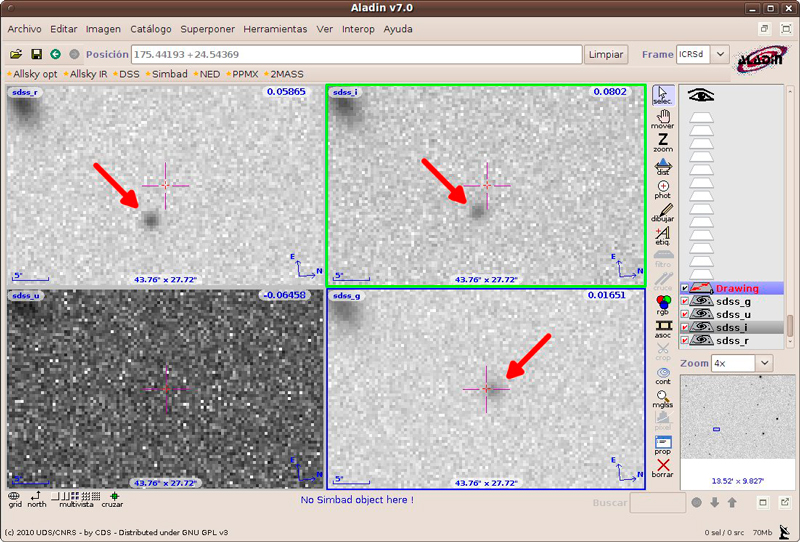Open the Imagen menu
800x542 pixels.
(x=103, y=29)
